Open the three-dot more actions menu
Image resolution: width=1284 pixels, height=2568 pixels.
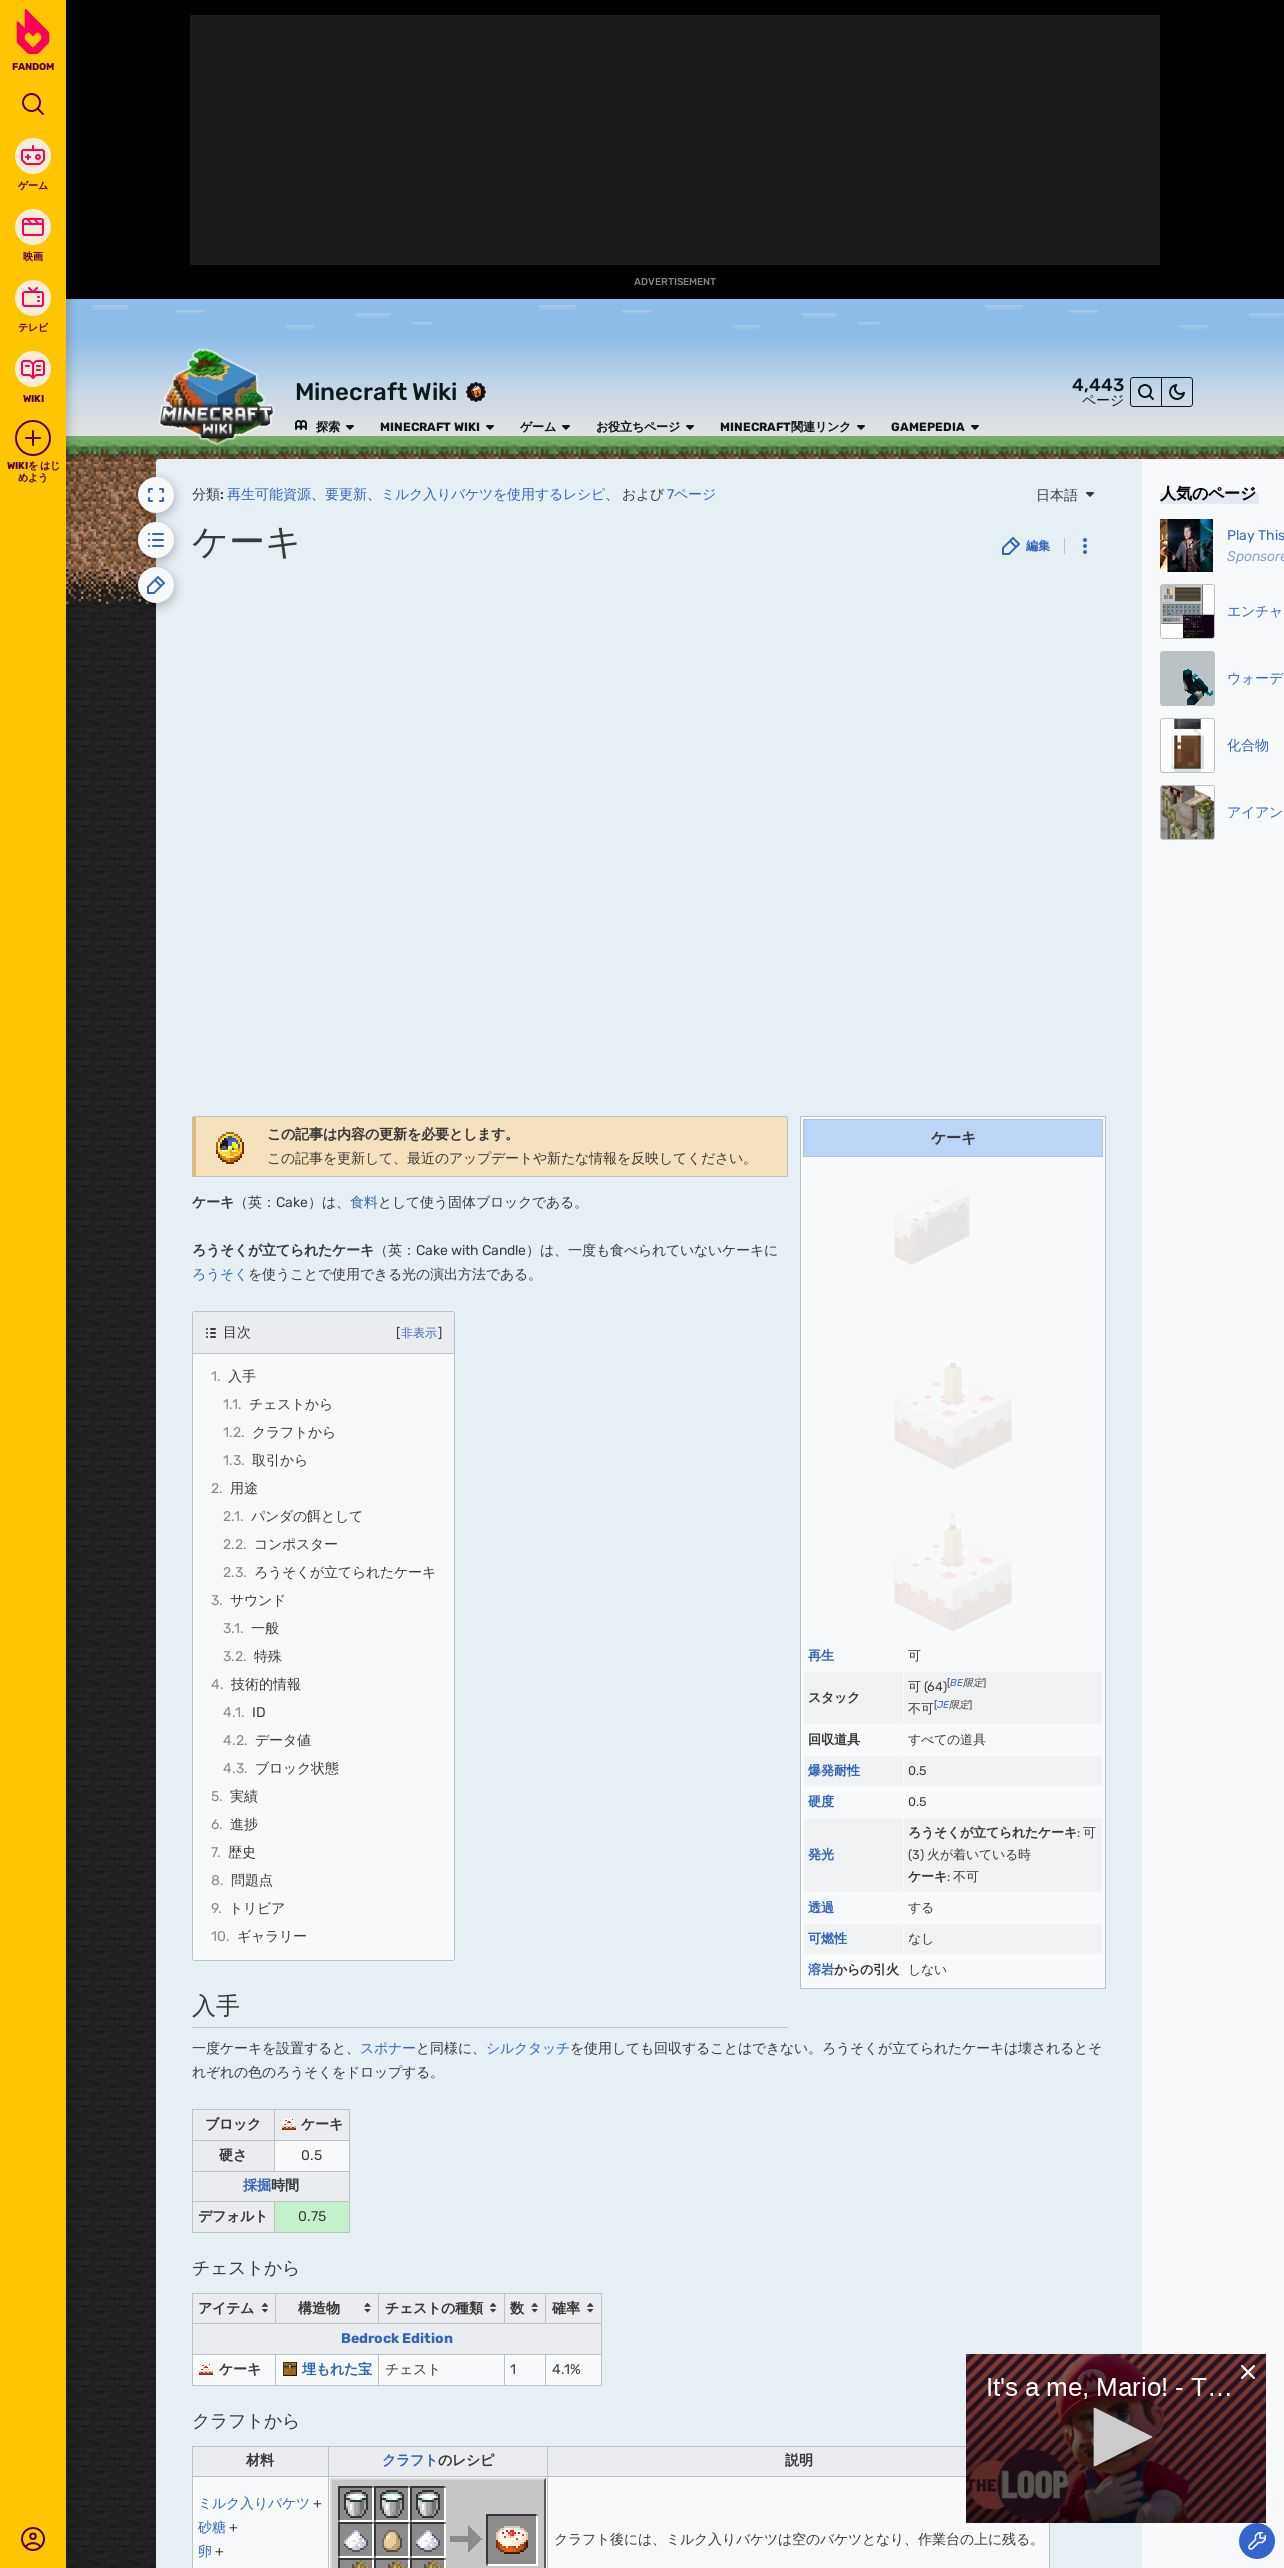1085,546
